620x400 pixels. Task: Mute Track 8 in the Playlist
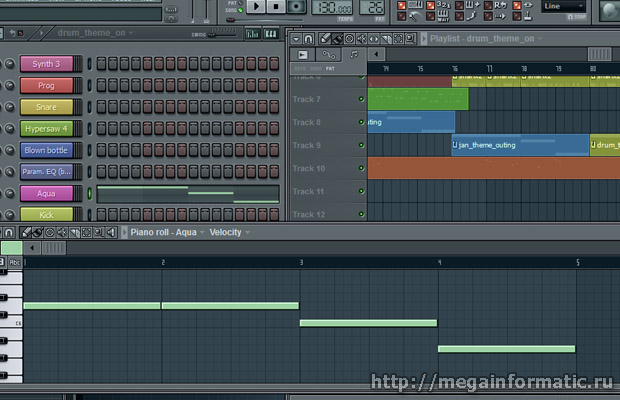point(361,122)
